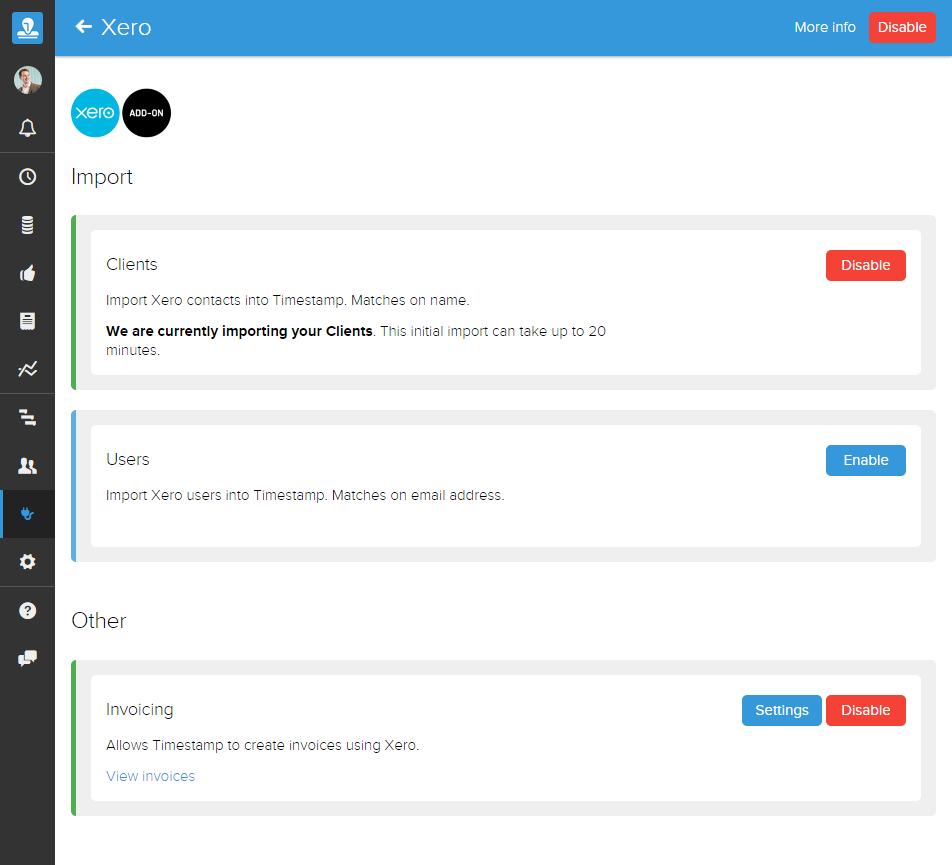952x865 pixels.
Task: Click the Other section heading
Action: point(99,621)
